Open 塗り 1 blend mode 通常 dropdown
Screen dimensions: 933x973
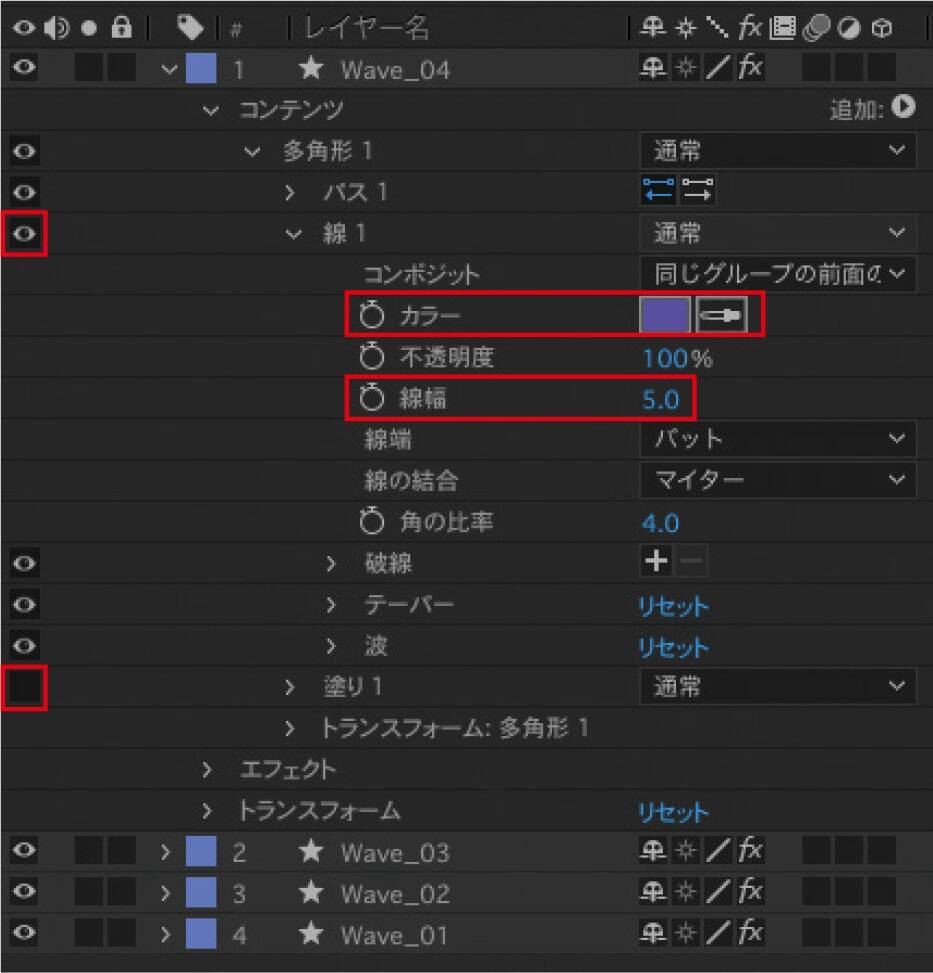(778, 686)
